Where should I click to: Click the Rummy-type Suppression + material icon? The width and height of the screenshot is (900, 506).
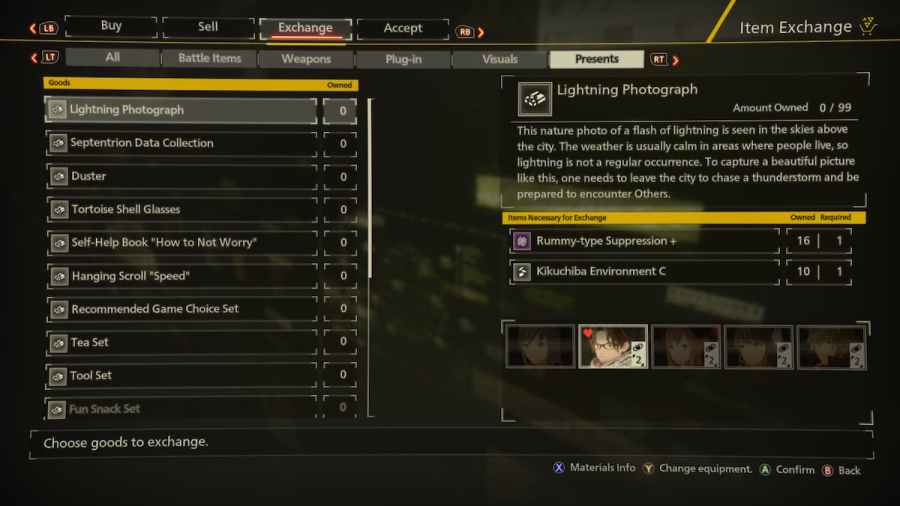tap(522, 241)
